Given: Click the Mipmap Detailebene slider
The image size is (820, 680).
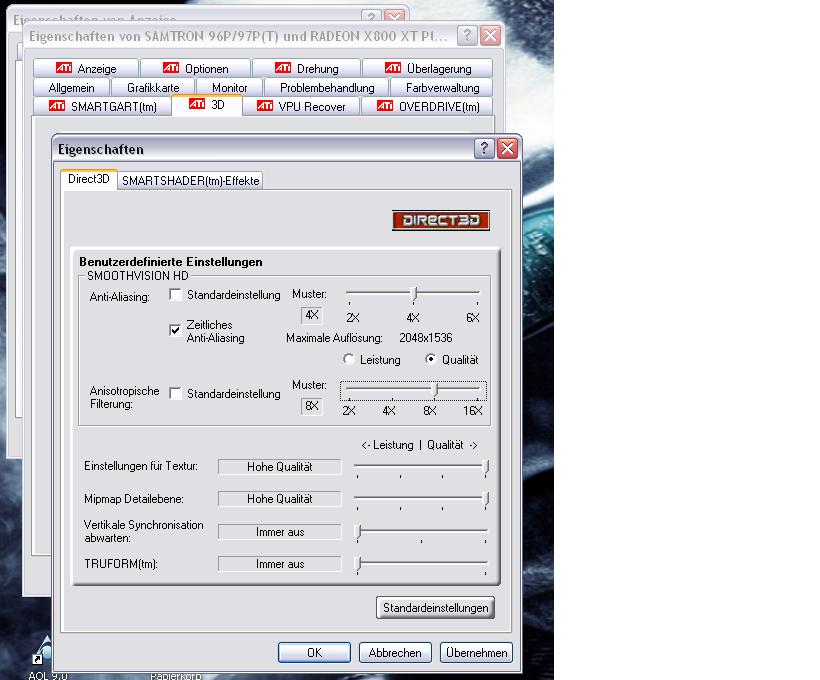Looking at the screenshot, I should point(422,500).
